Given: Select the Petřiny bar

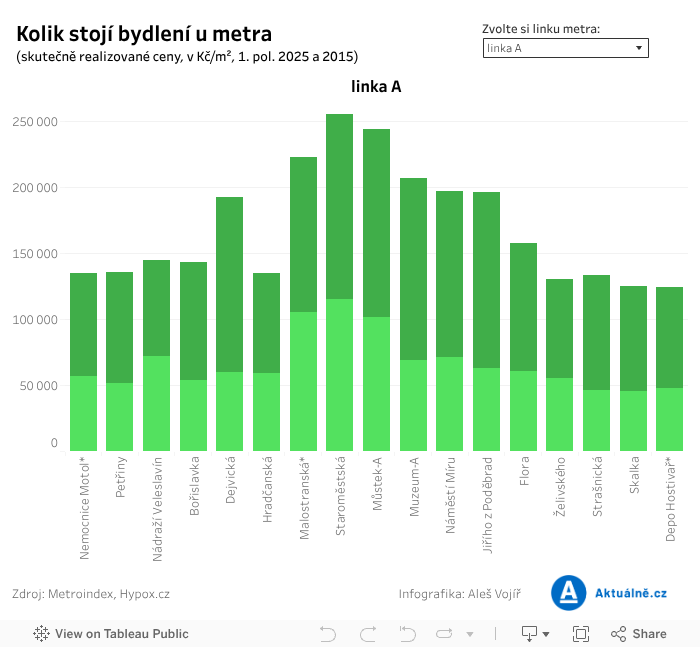Looking at the screenshot, I should pos(120,361).
